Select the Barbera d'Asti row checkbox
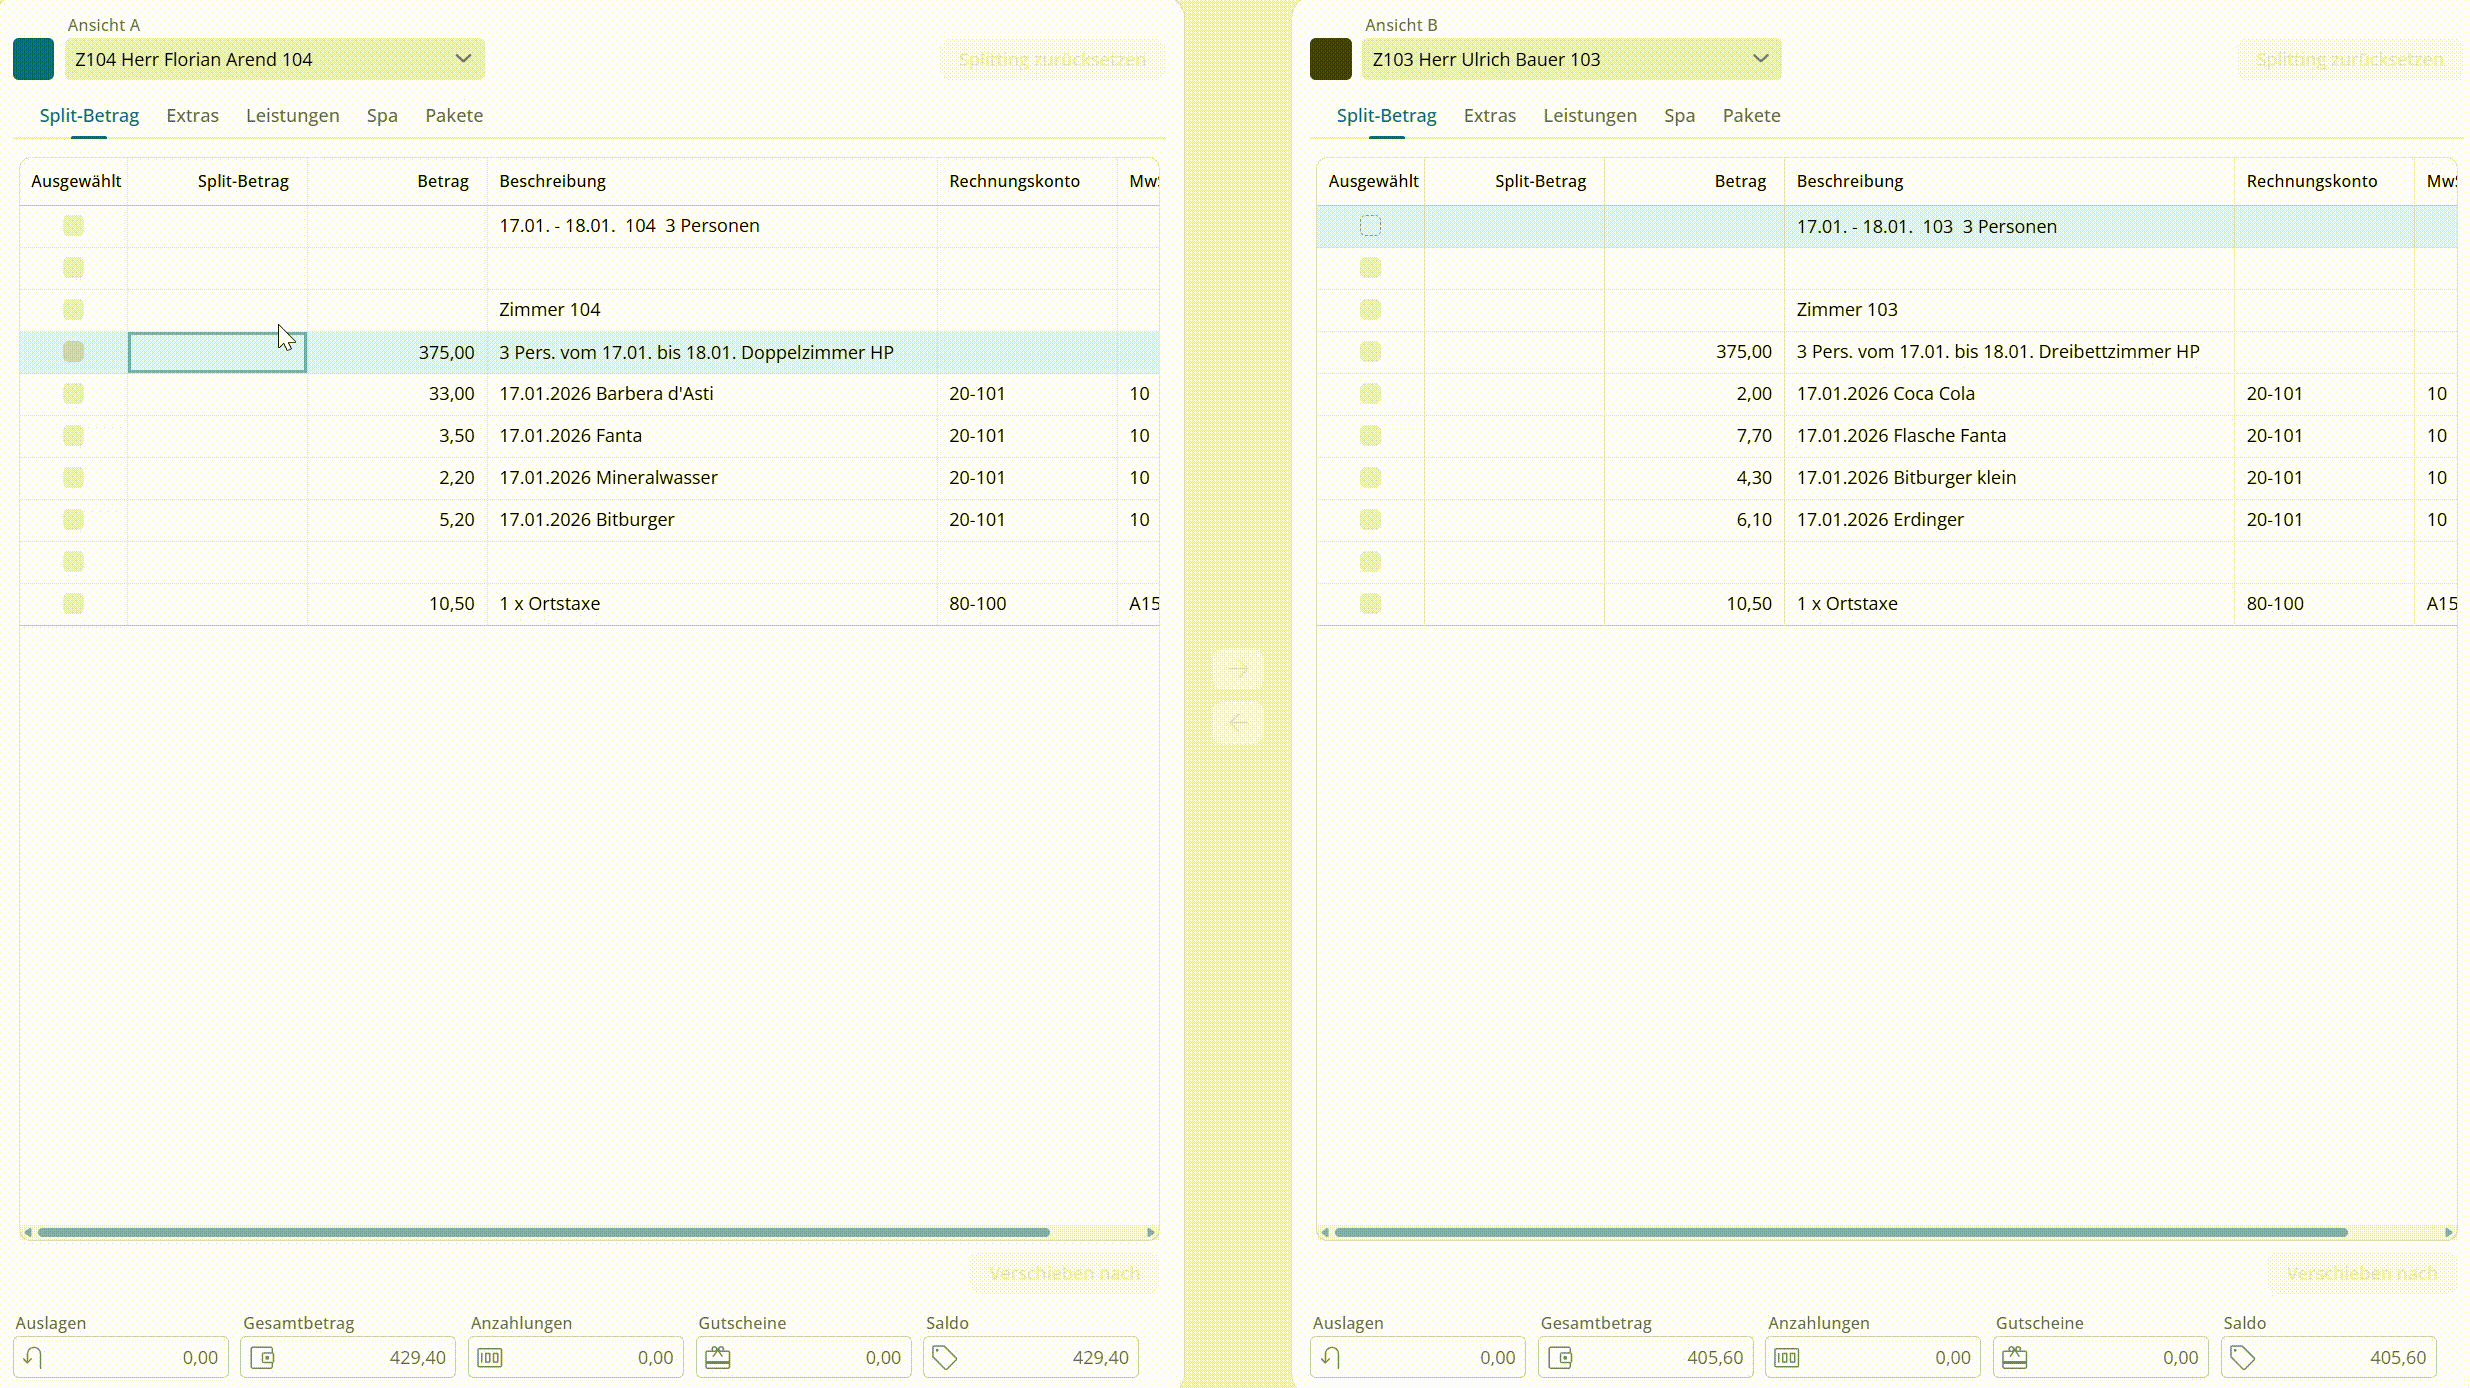 pos(73,393)
